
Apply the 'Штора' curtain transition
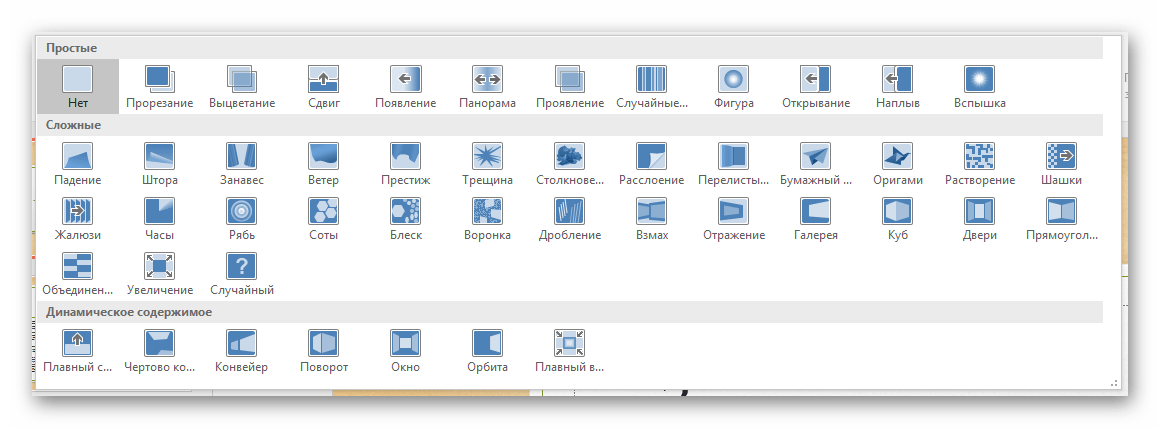pos(160,164)
